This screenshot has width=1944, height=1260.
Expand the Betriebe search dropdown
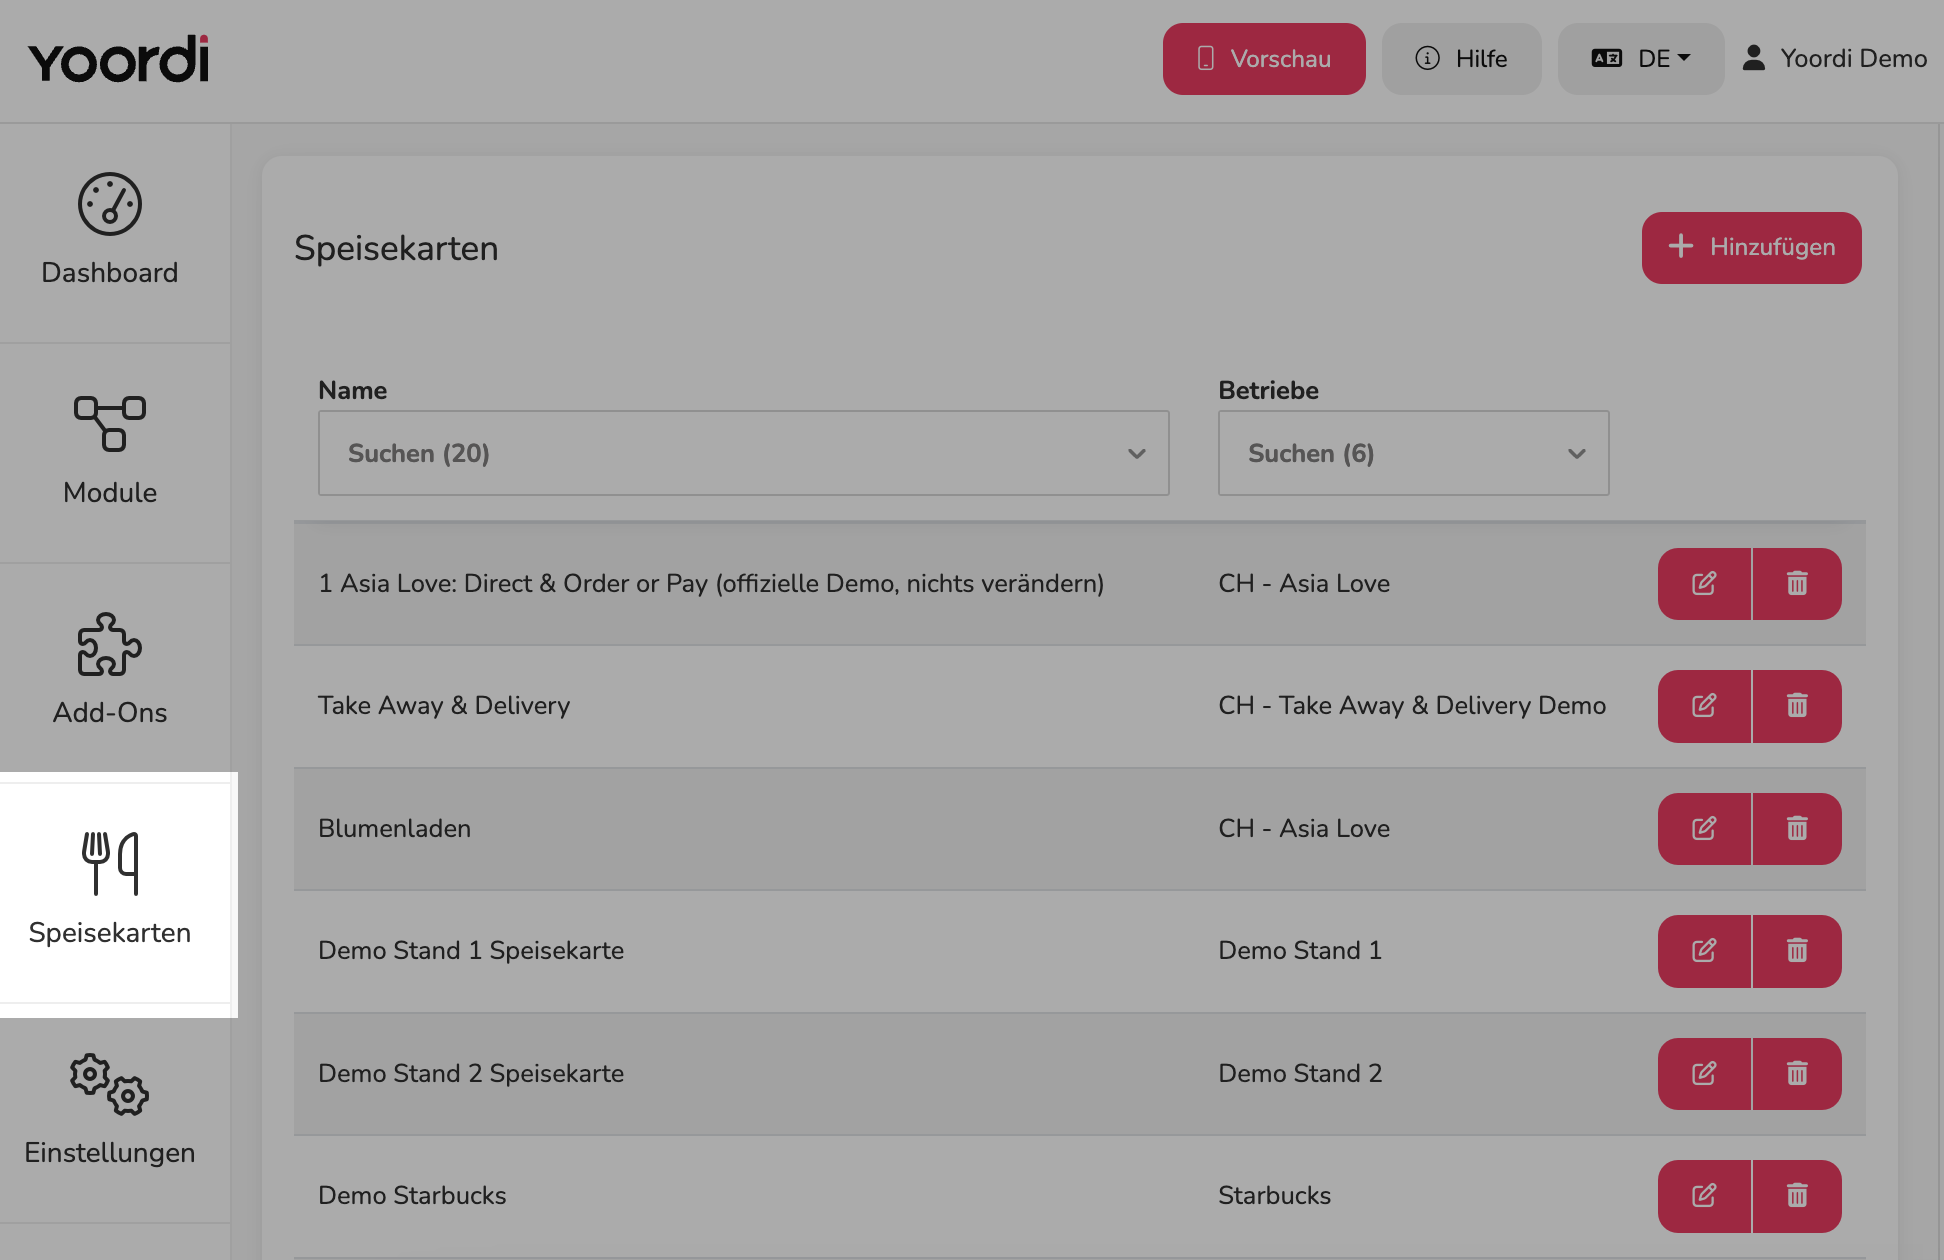click(1413, 453)
